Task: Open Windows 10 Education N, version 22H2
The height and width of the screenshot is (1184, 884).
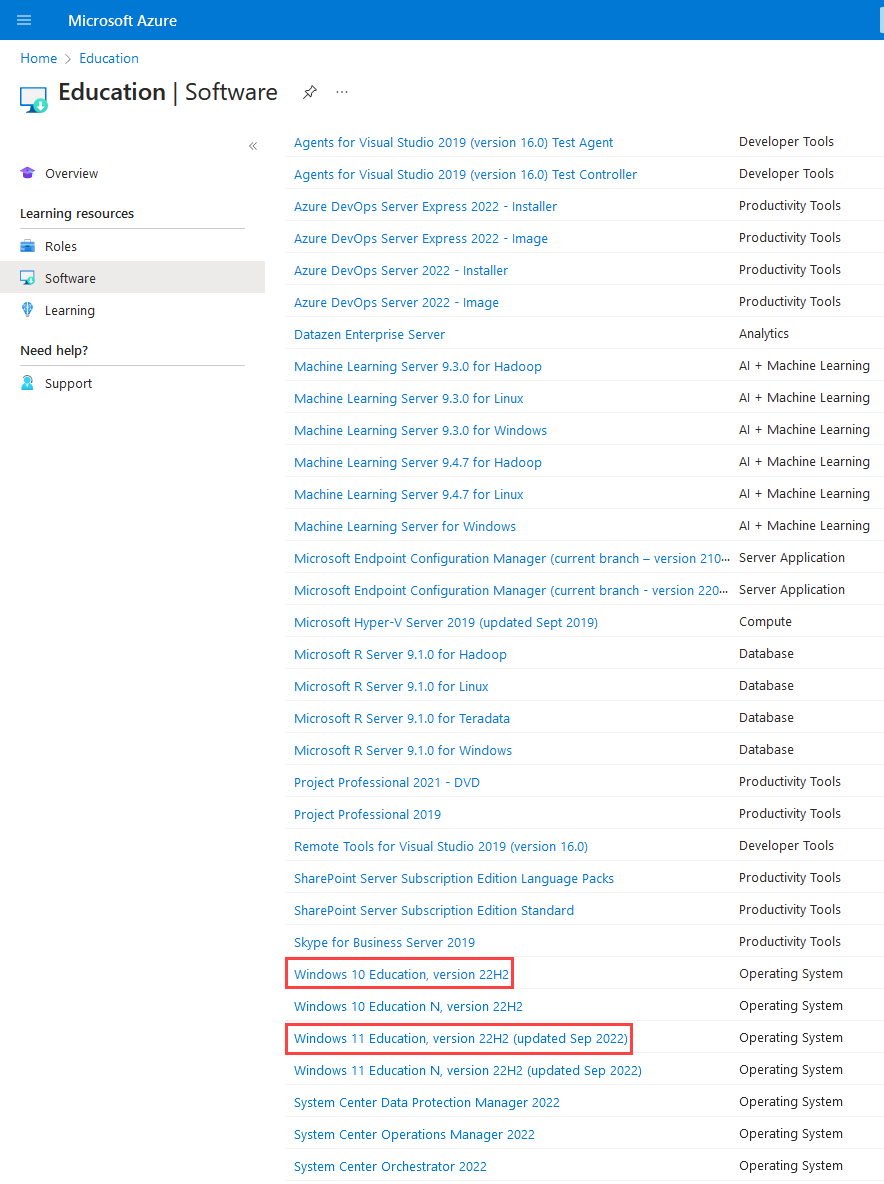Action: (x=408, y=1007)
